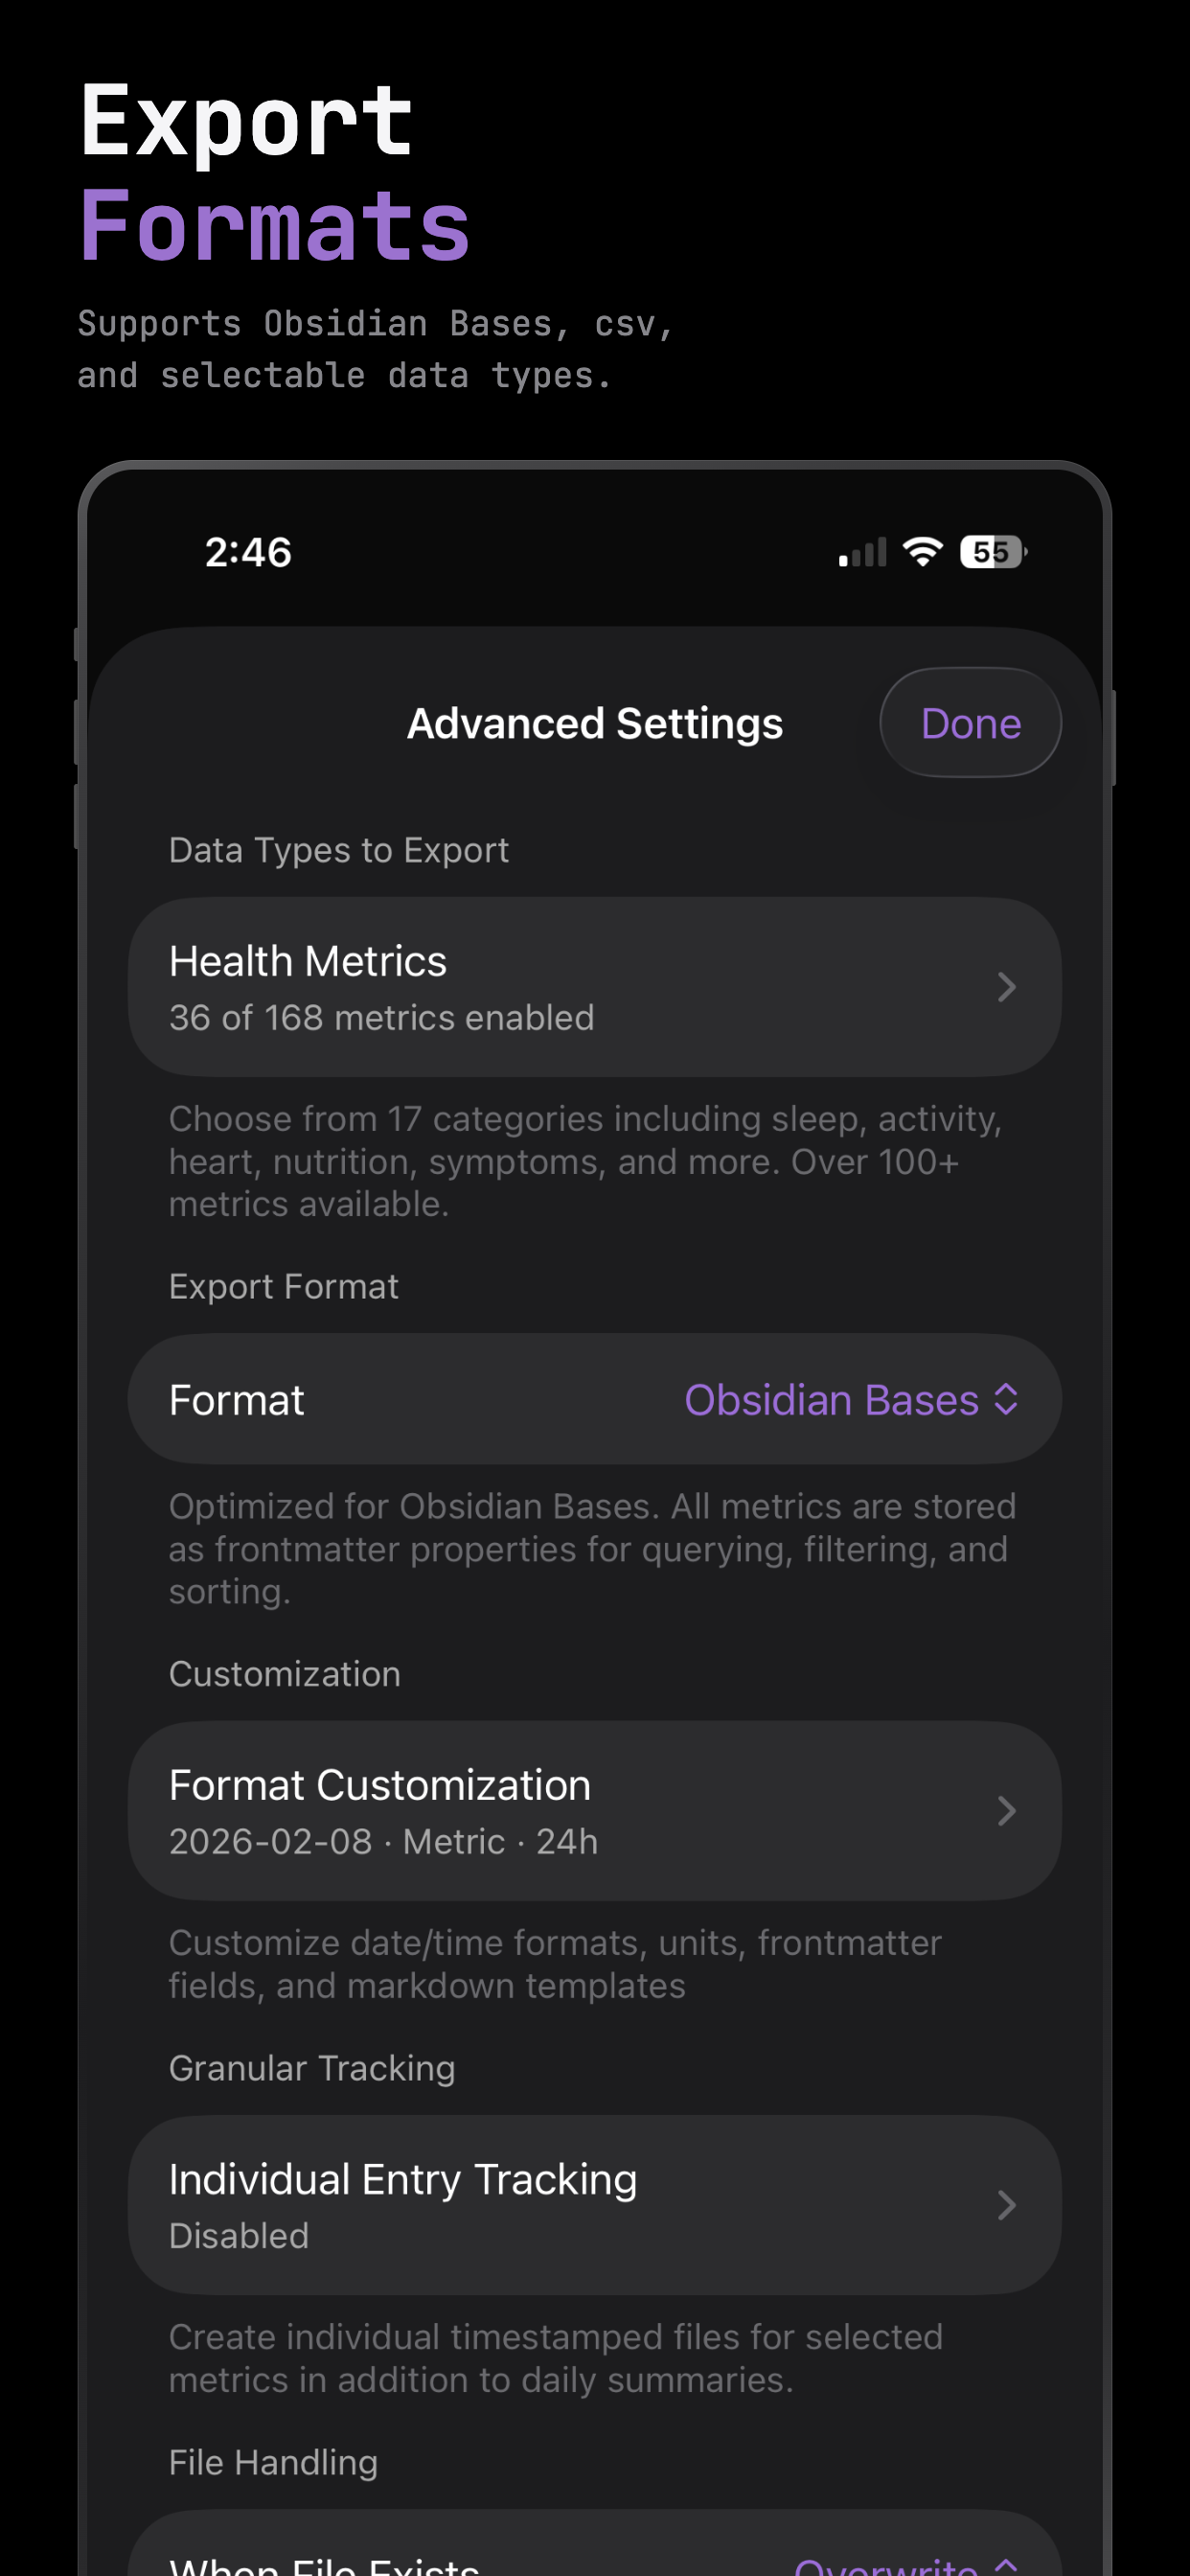Open Health Metrics via its chevron arrow

tap(1007, 986)
